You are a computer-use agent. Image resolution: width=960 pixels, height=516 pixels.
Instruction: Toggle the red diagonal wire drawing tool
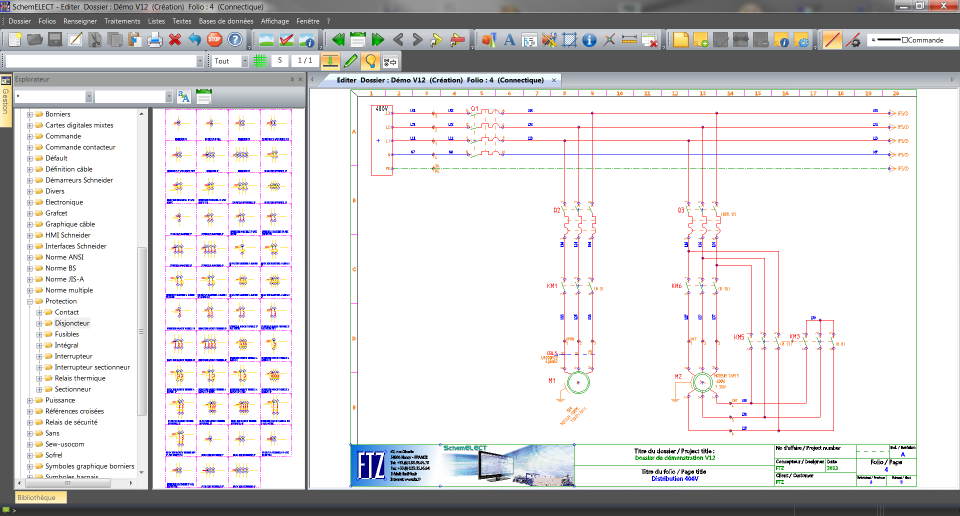(x=832, y=40)
